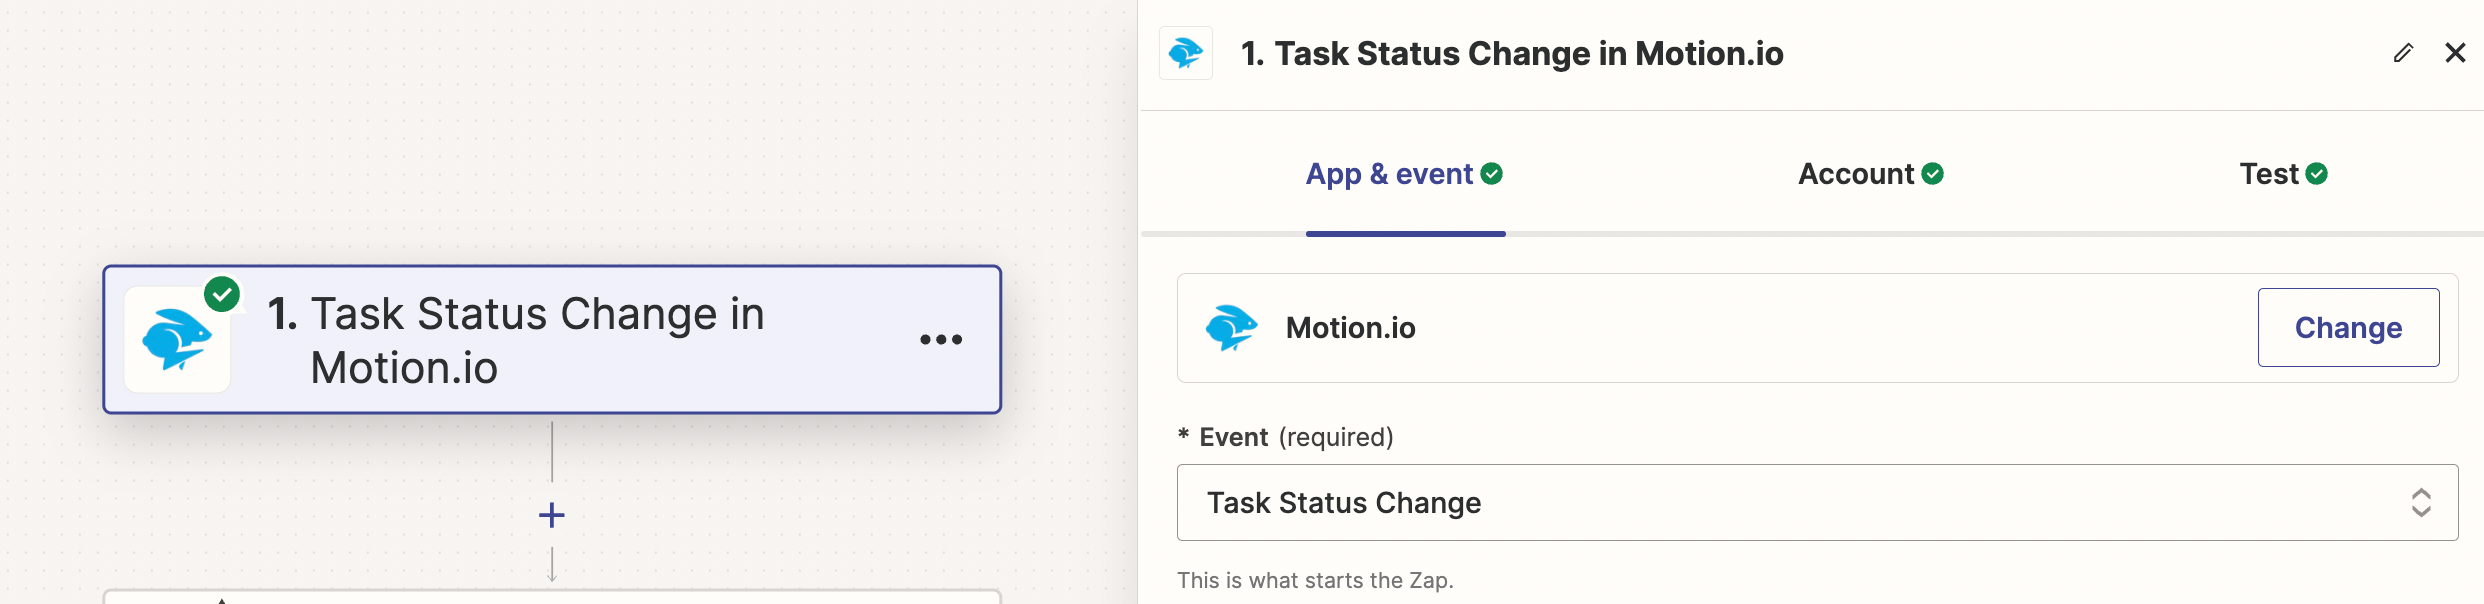Click Motion.io logo on the trigger step card
2484x604 pixels.
pos(177,340)
